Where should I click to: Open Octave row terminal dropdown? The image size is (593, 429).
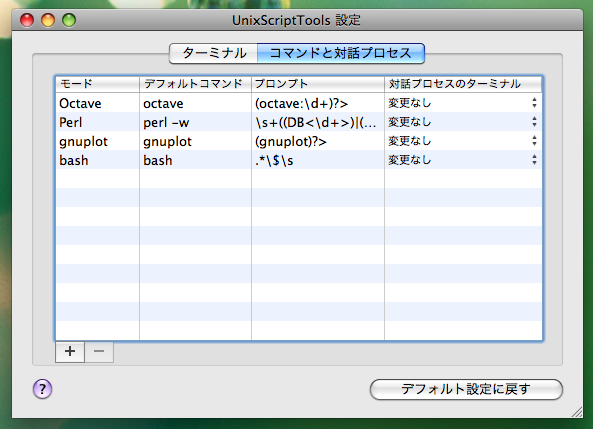(x=463, y=103)
